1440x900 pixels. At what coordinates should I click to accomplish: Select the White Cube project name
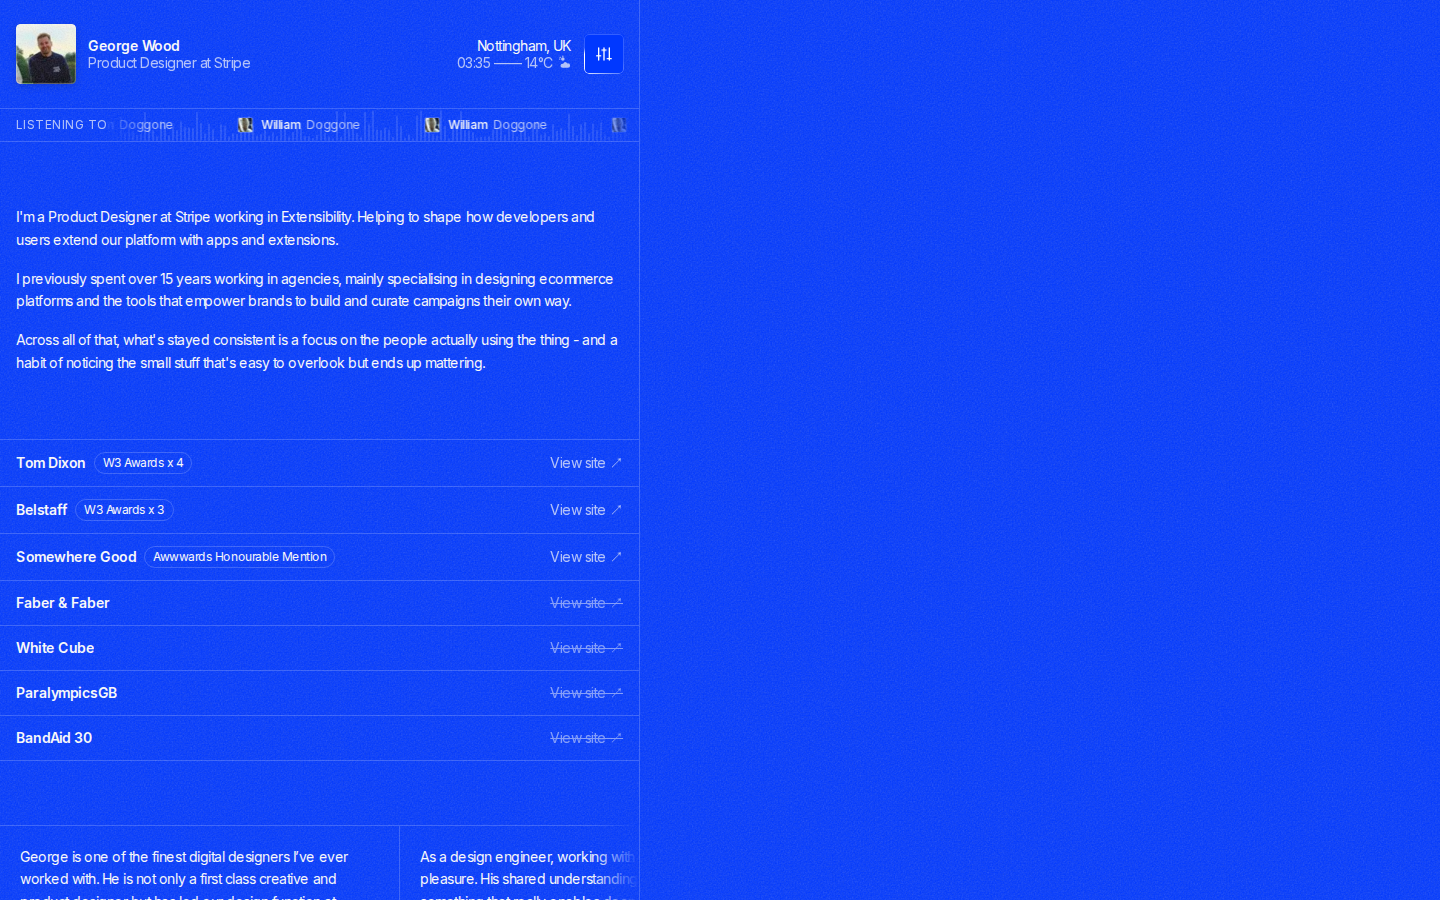55,648
